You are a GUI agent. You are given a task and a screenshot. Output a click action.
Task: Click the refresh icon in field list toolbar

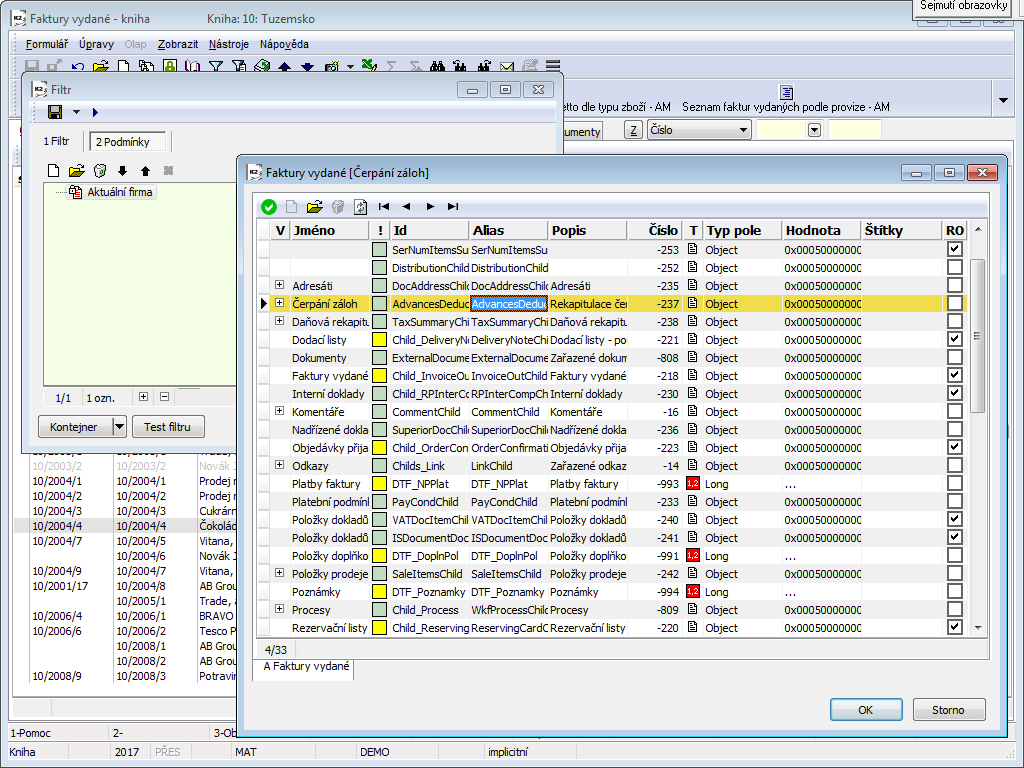tap(360, 207)
